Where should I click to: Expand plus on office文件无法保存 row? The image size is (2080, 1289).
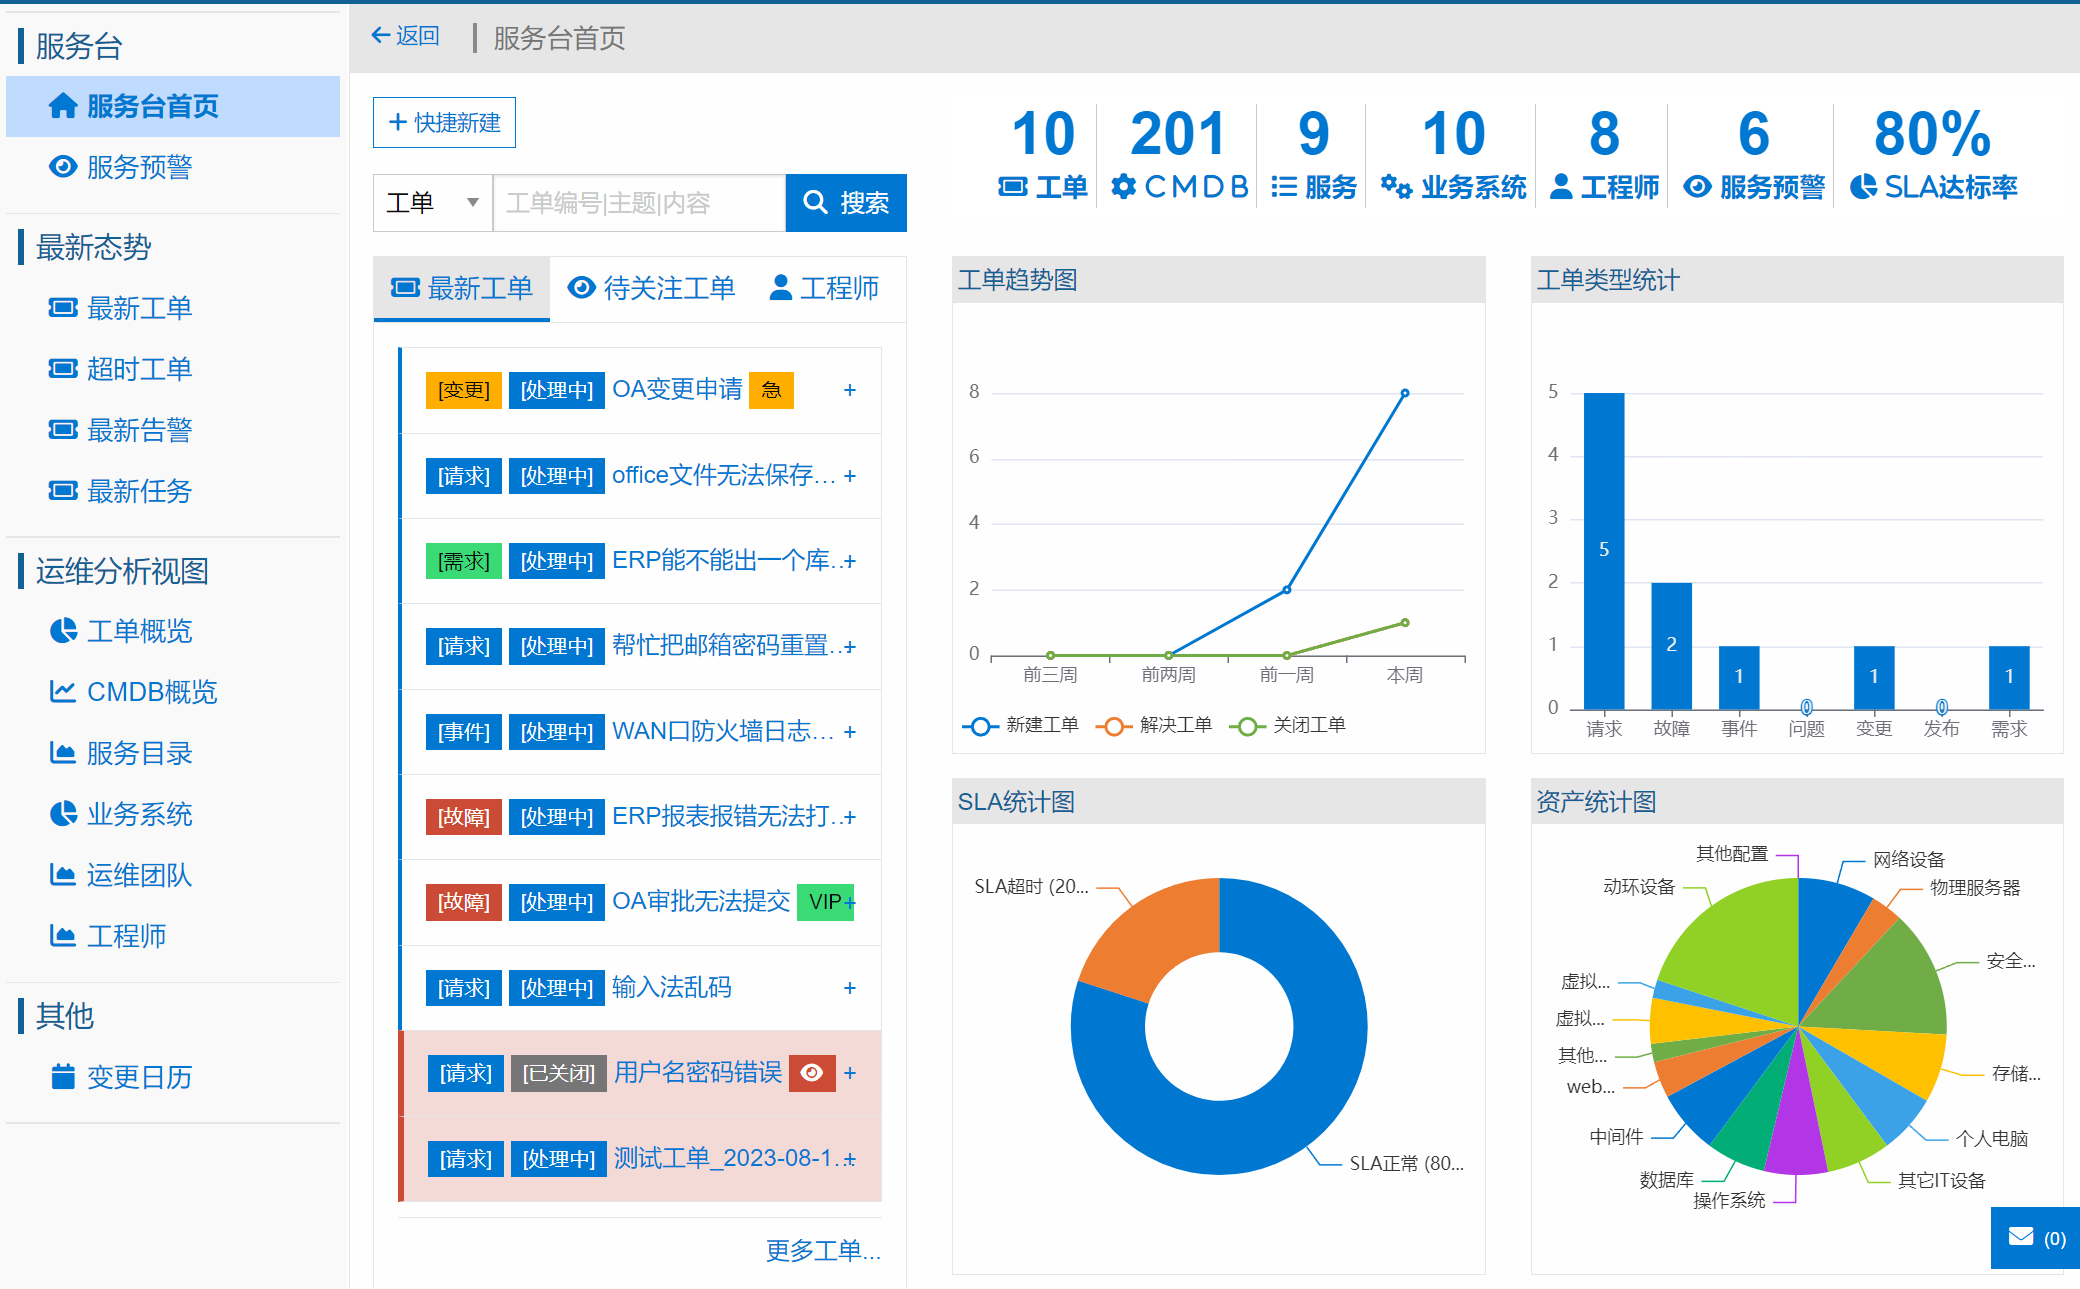pos(850,476)
